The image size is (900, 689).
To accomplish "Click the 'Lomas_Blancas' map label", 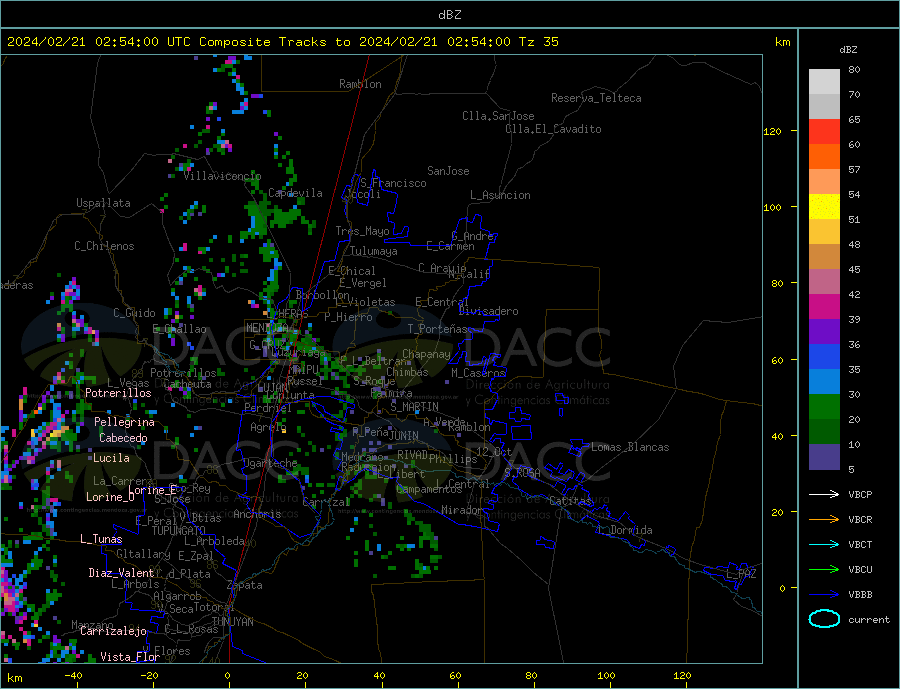I will coord(630,447).
